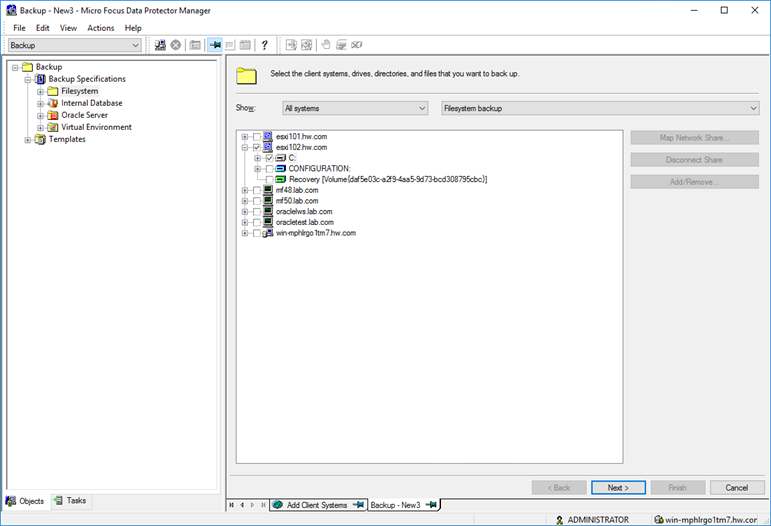Click the < Back button
This screenshot has height=526, width=771.
pos(559,488)
